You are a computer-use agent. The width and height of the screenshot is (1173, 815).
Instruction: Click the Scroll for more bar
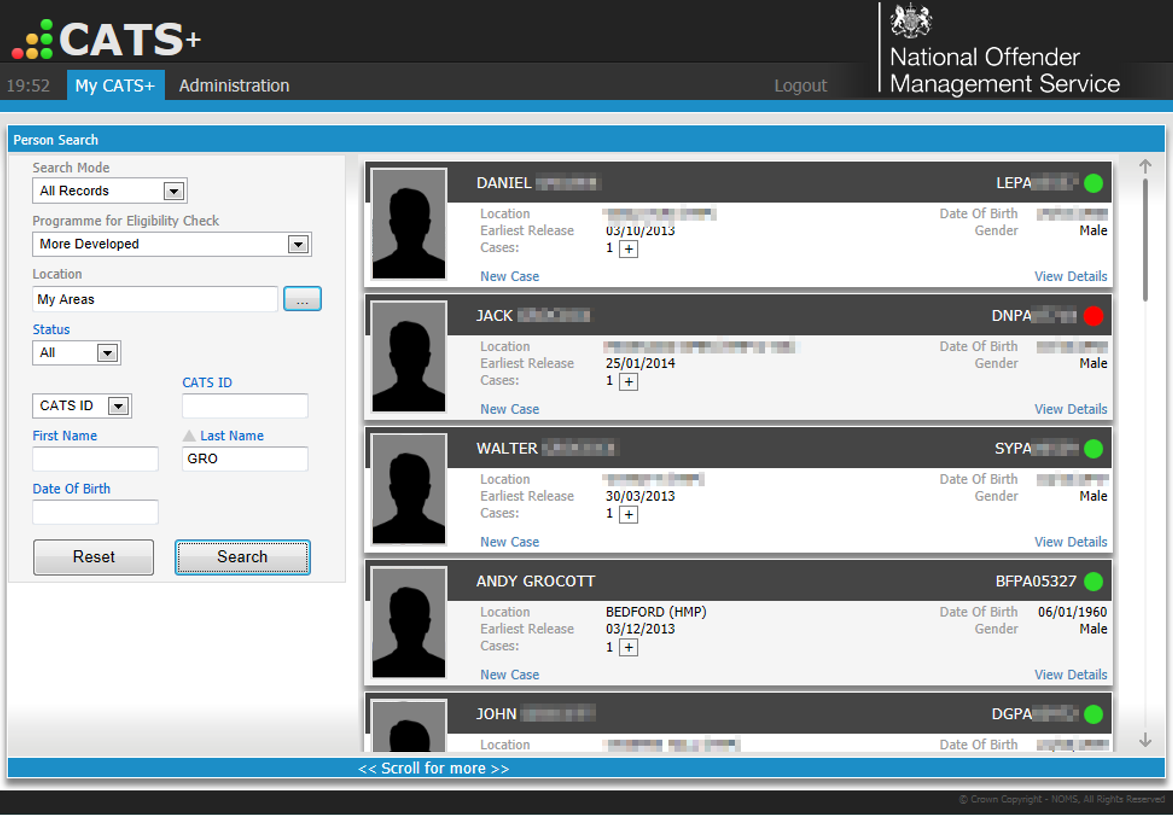point(586,768)
